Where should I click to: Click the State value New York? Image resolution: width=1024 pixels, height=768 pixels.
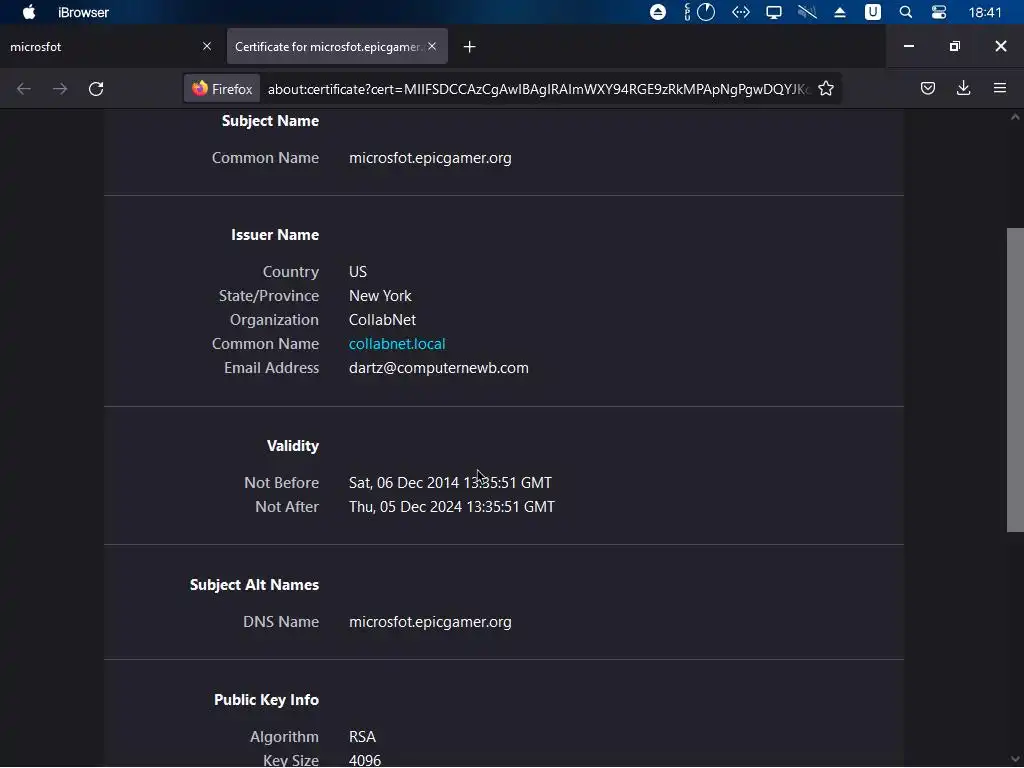point(380,296)
